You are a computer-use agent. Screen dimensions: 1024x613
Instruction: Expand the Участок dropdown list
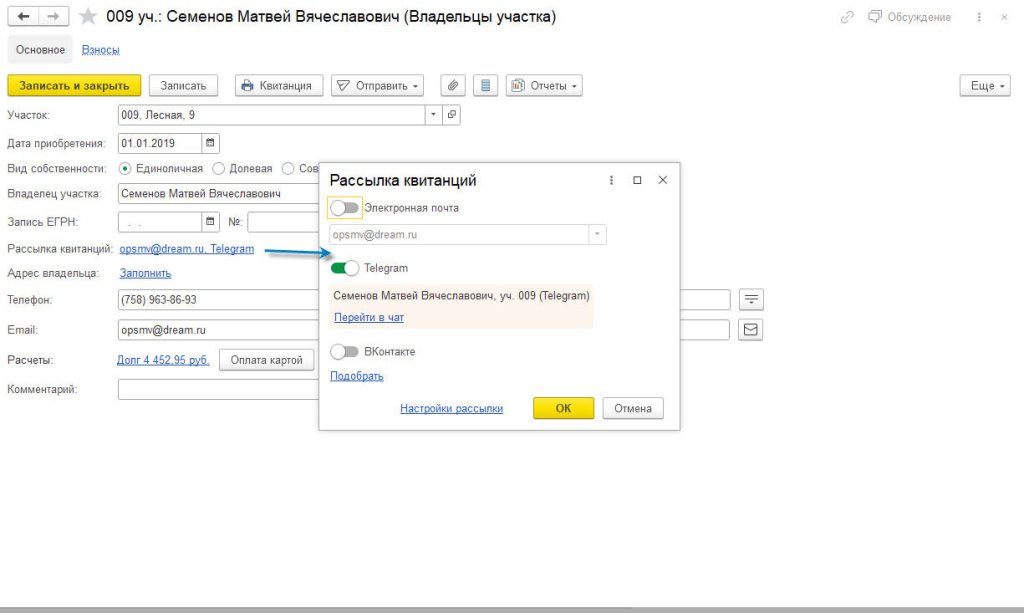(433, 115)
